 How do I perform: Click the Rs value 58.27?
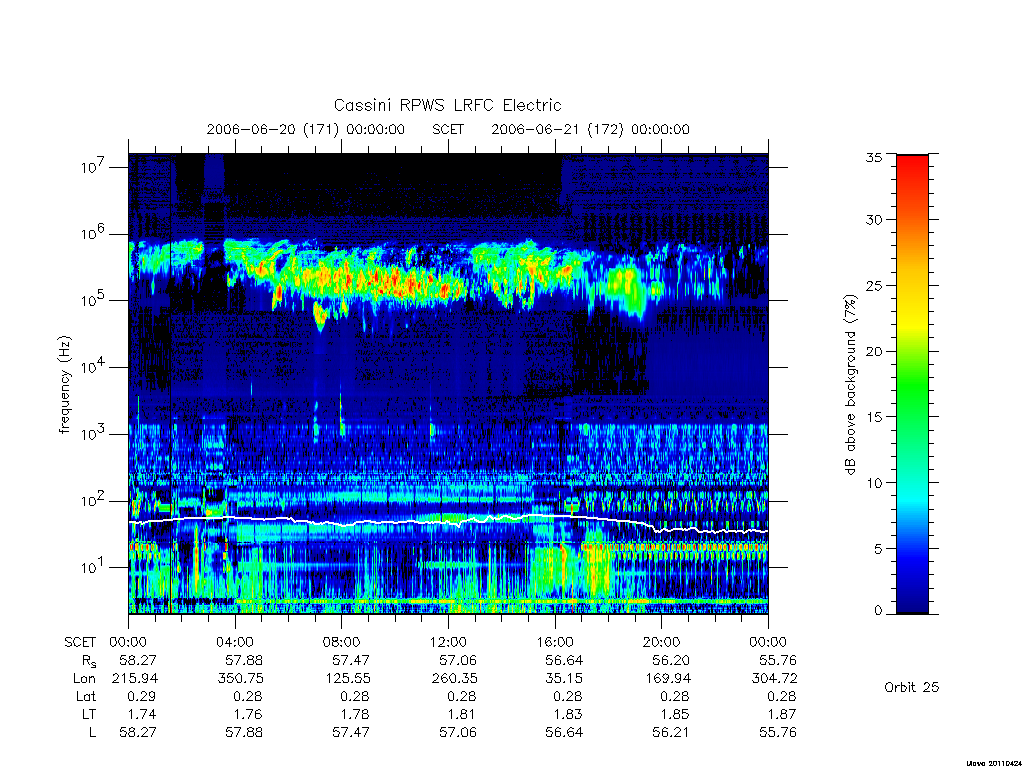[138, 660]
